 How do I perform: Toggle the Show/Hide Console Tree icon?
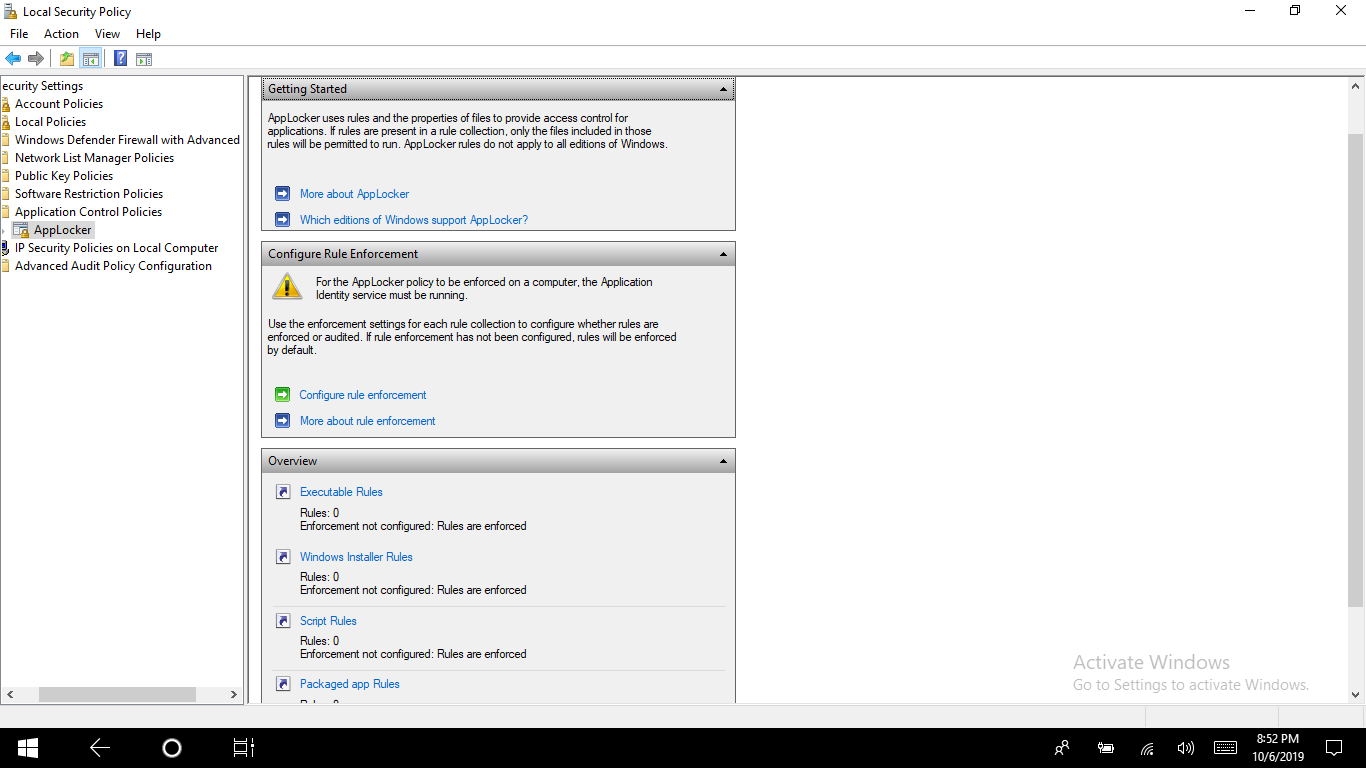pyautogui.click(x=90, y=59)
